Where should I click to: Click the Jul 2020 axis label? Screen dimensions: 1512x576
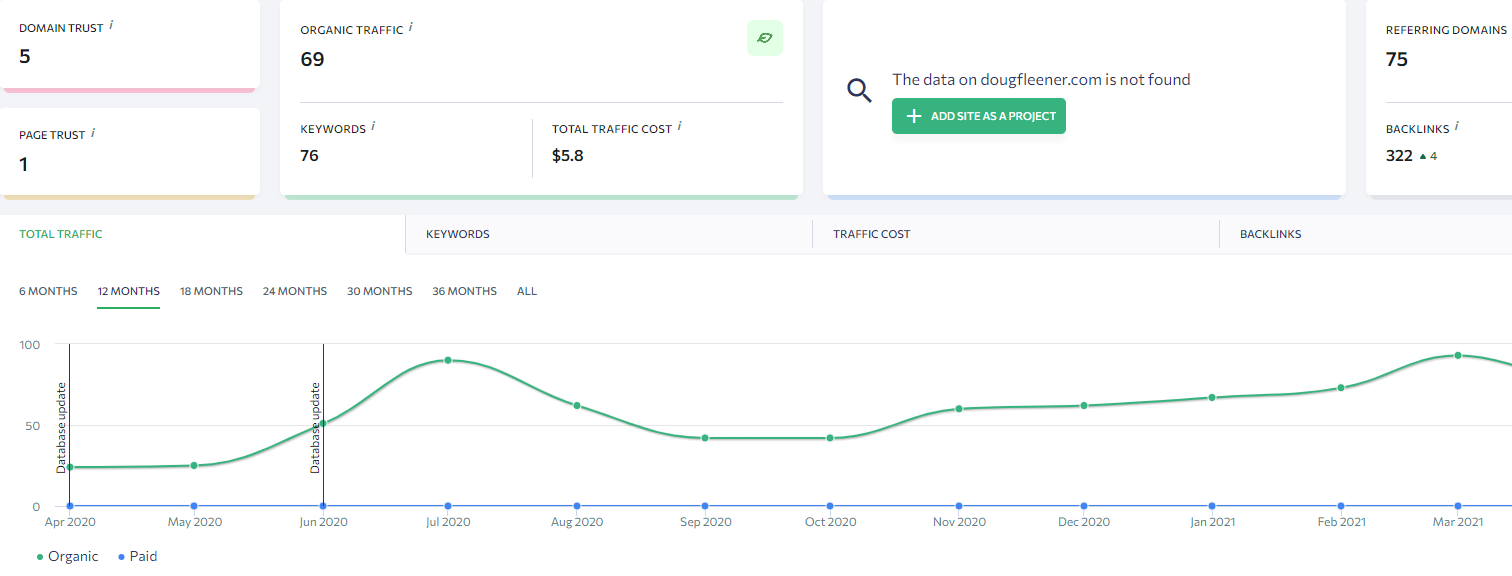click(x=448, y=522)
